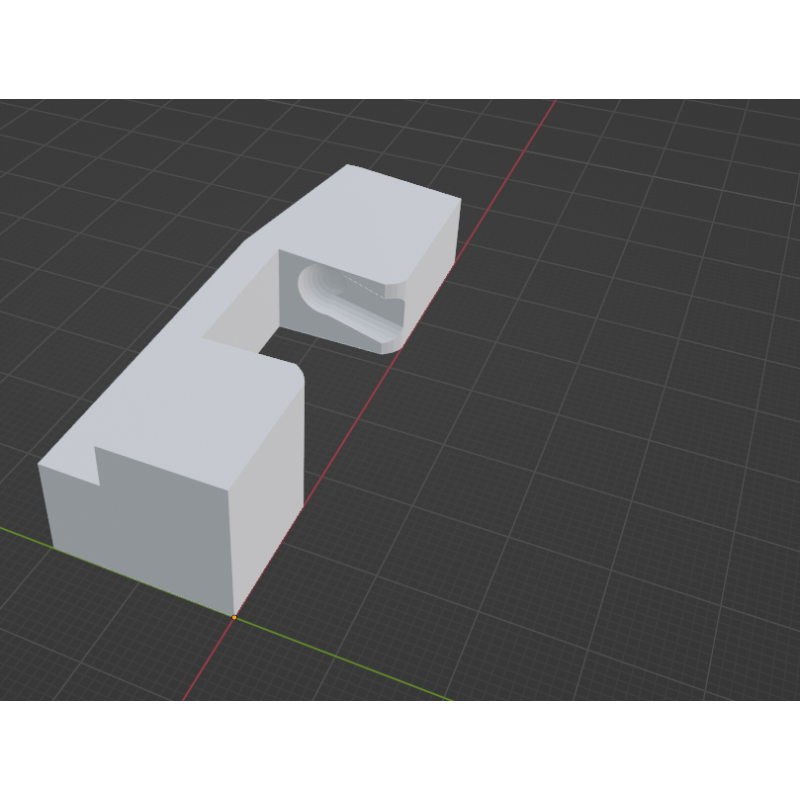Click the blank white band above the viewport
Image resolution: width=800 pixels, height=800 pixels.
tap(400, 50)
